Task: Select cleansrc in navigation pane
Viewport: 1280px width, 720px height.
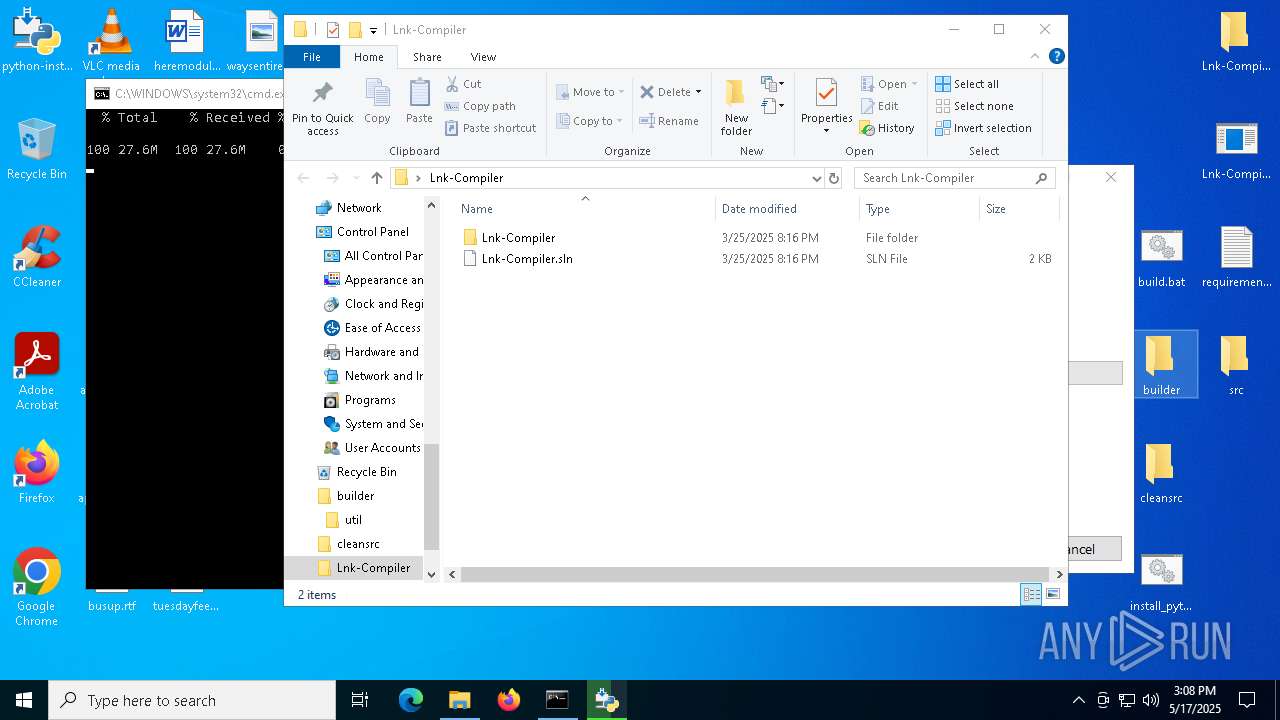Action: coord(358,544)
